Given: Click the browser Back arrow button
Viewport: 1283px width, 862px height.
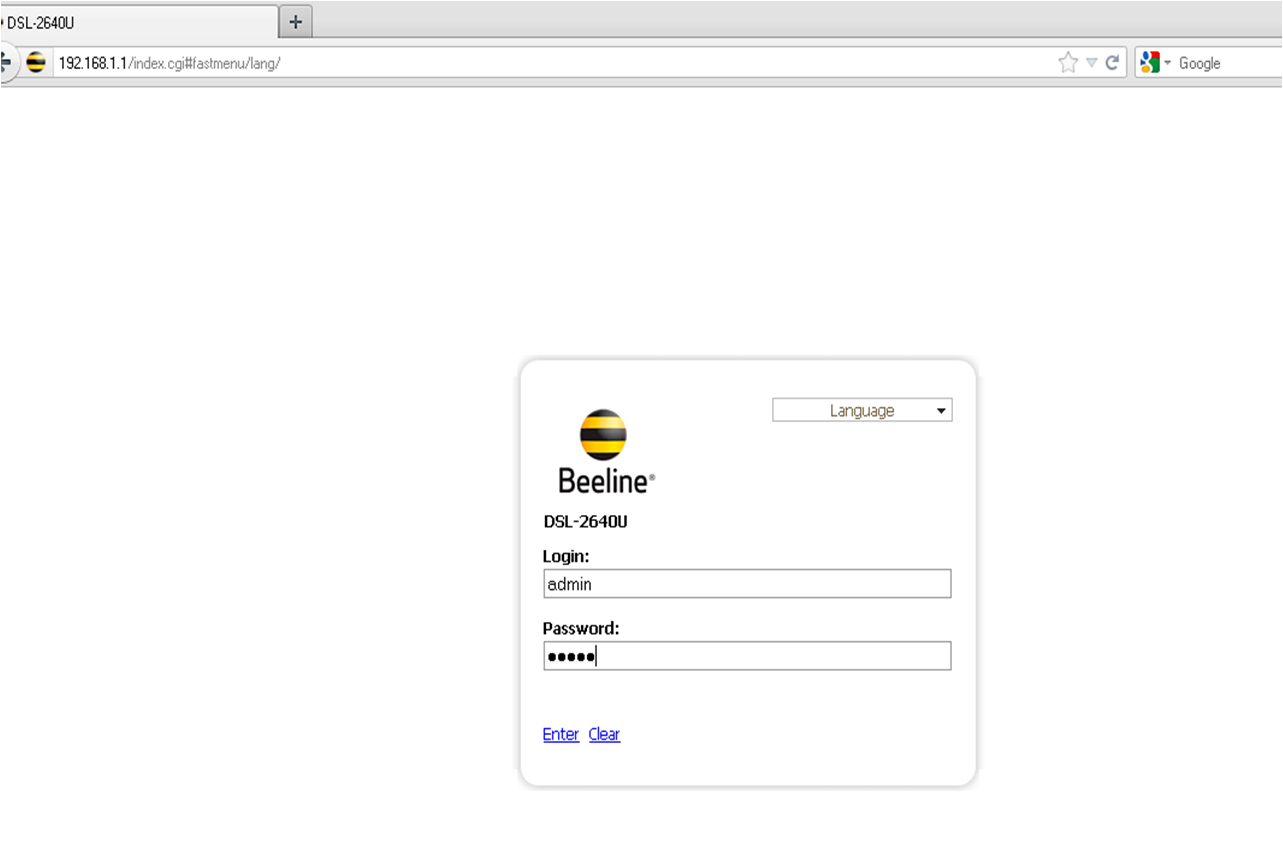Looking at the screenshot, I should pos(6,63).
